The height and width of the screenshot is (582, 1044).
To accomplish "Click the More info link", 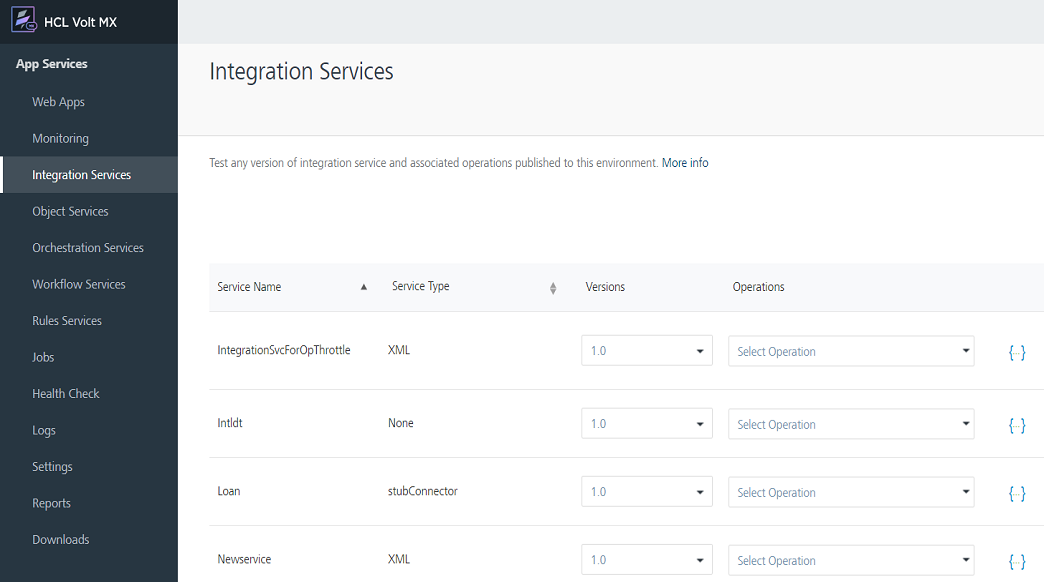I will (685, 163).
